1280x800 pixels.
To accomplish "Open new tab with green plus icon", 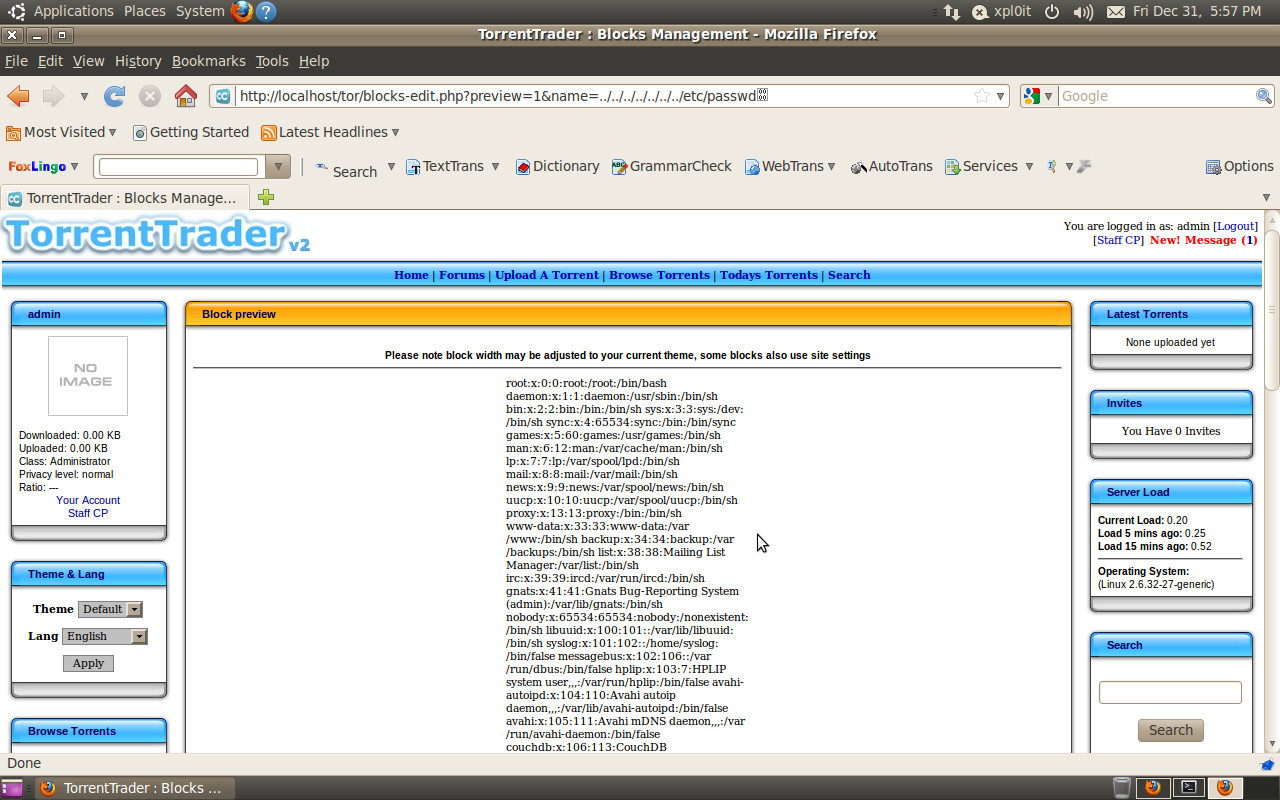I will [266, 197].
